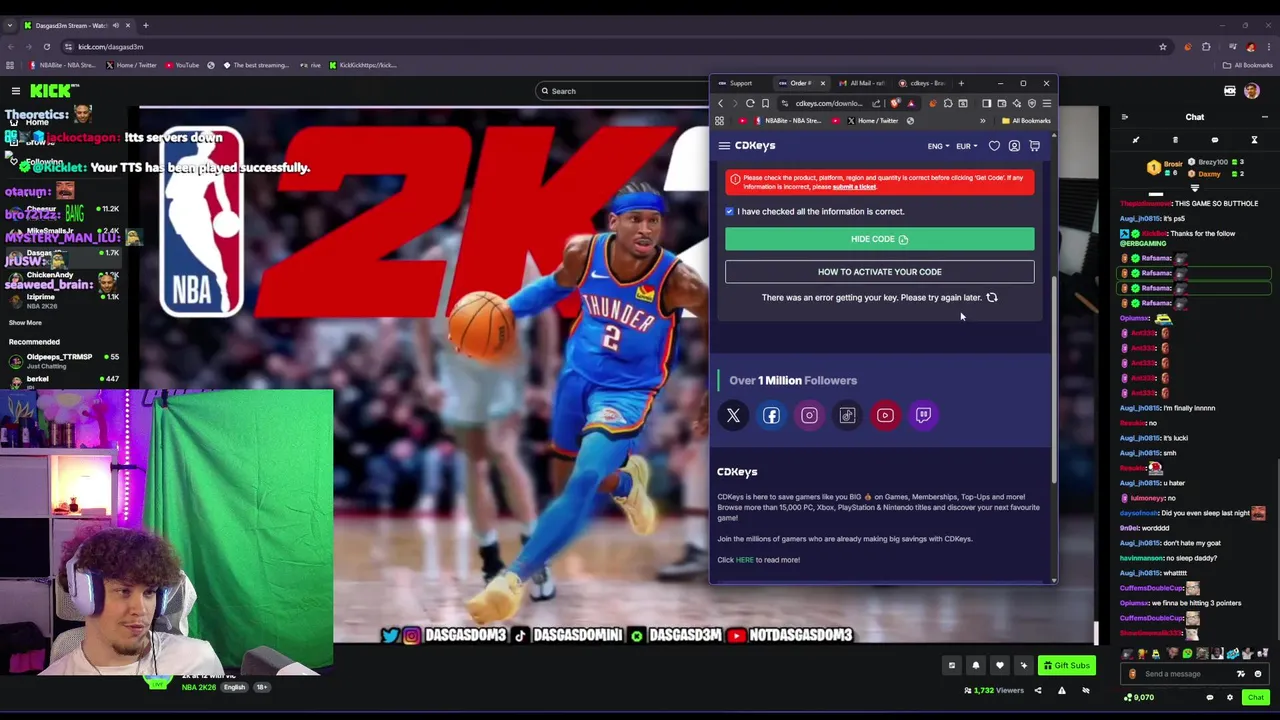Report the stream using the warning triangle
The width and height of the screenshot is (1280, 720).
[1061, 690]
